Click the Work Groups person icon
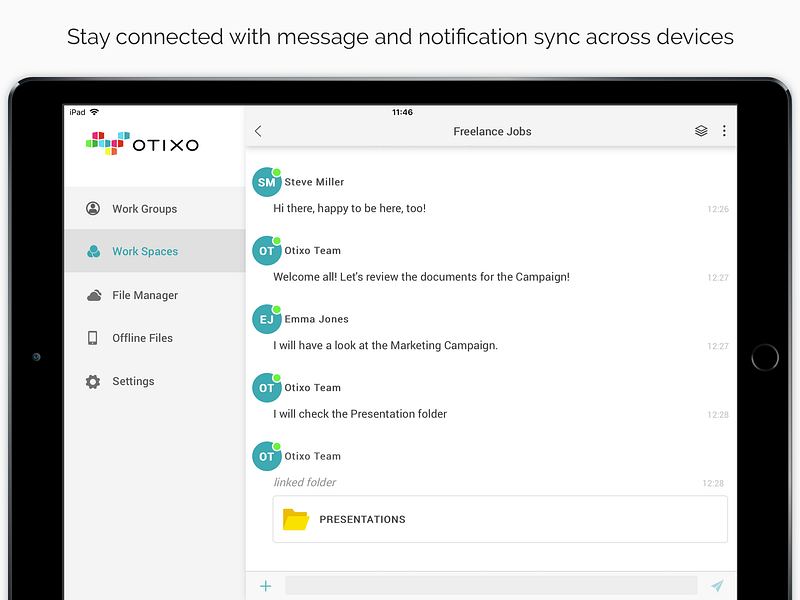Image resolution: width=800 pixels, height=600 pixels. point(93,208)
